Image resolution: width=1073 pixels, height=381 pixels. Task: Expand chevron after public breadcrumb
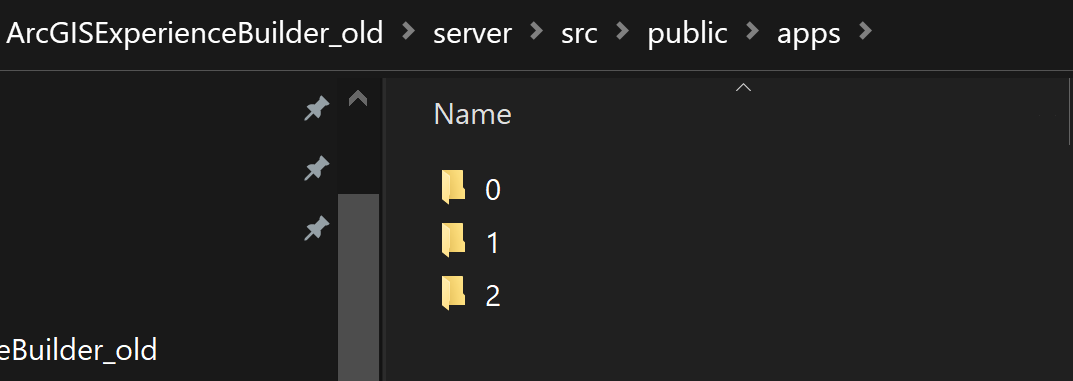752,31
